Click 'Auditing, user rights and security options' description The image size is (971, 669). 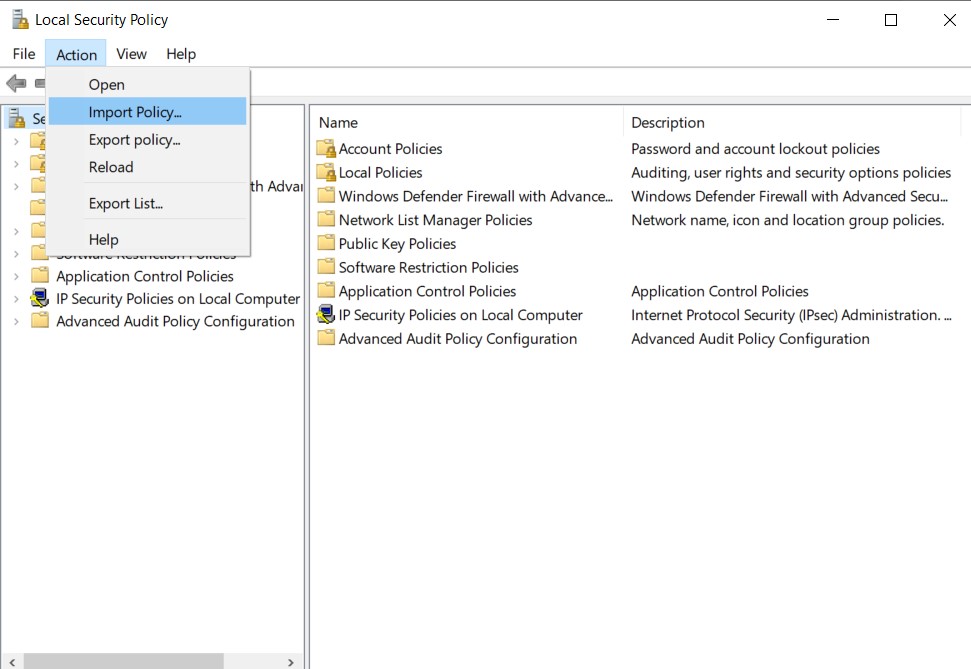coord(791,172)
